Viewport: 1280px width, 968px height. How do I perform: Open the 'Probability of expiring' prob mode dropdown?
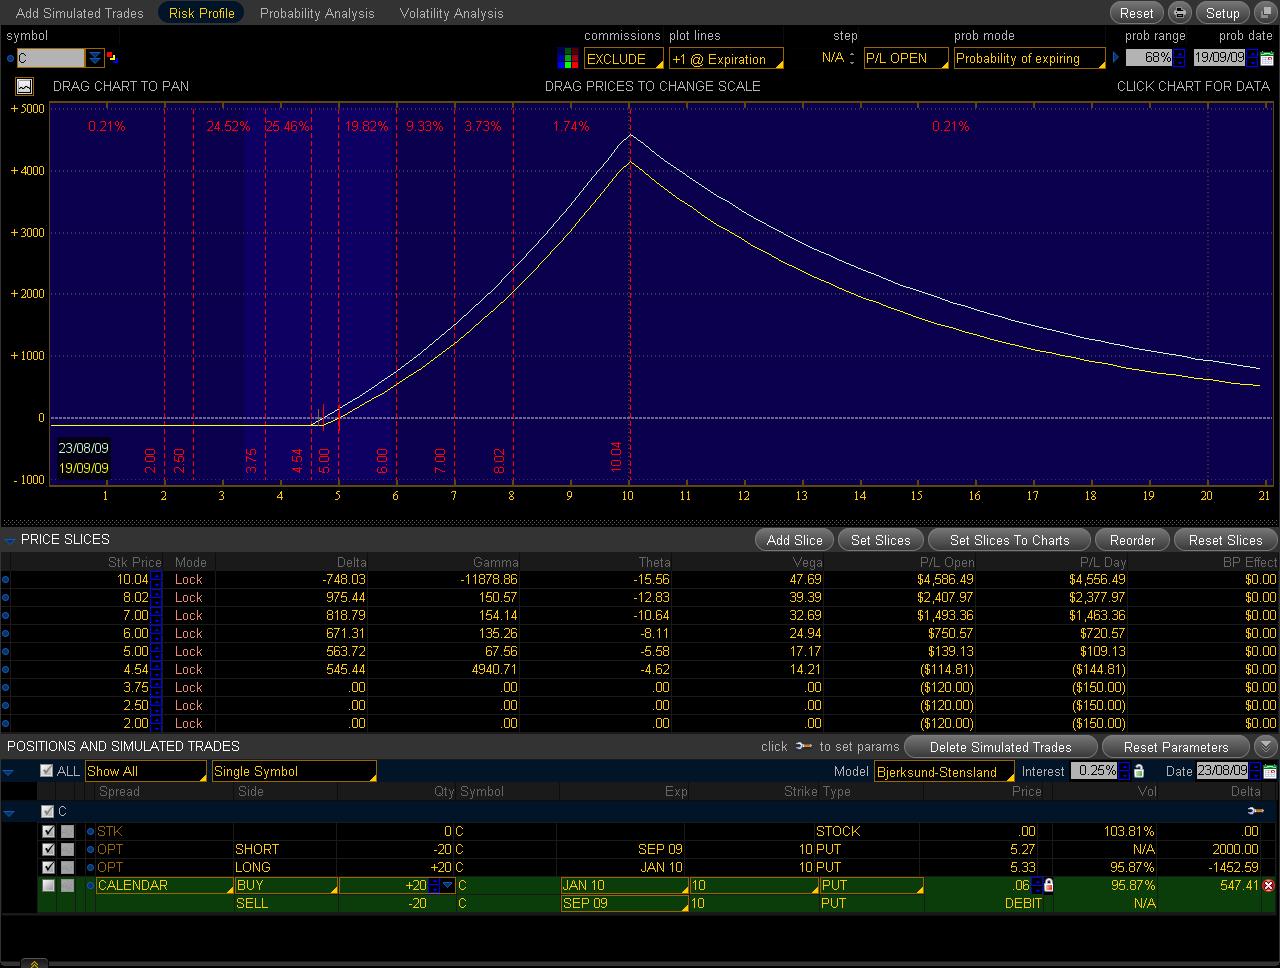coord(1029,58)
